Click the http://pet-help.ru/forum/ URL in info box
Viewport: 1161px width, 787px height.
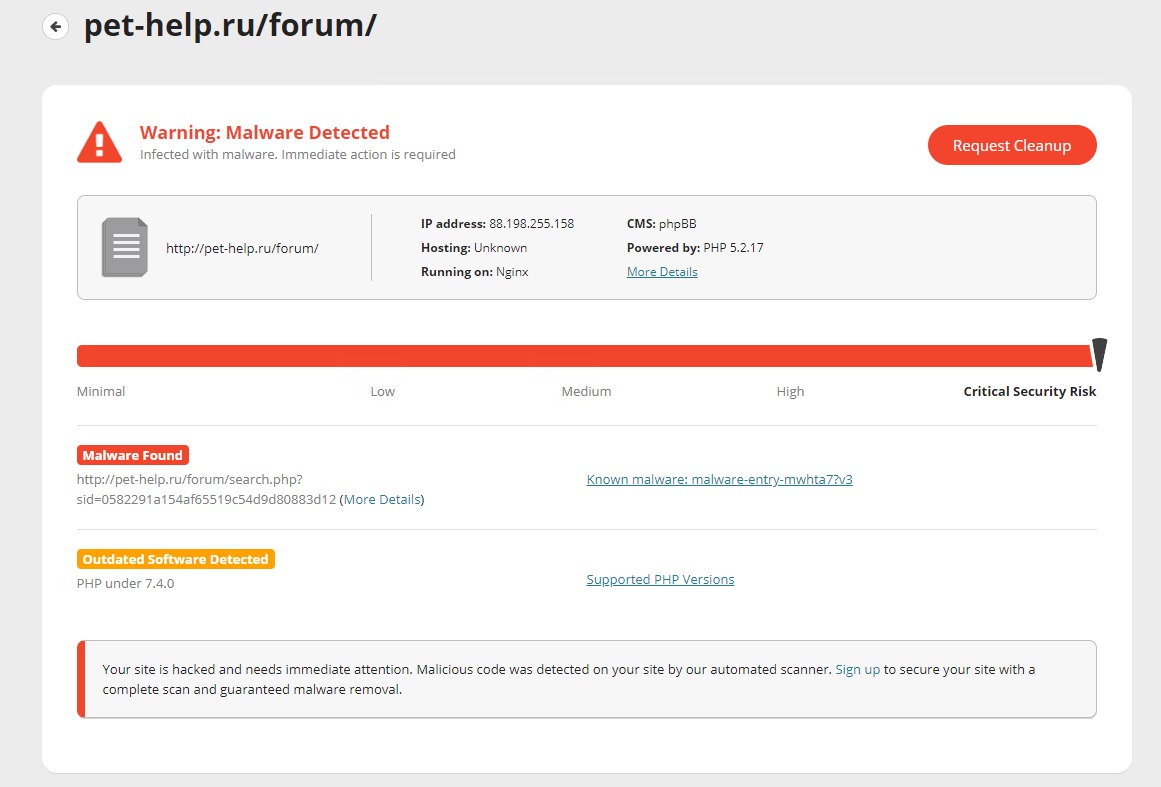[x=242, y=248]
